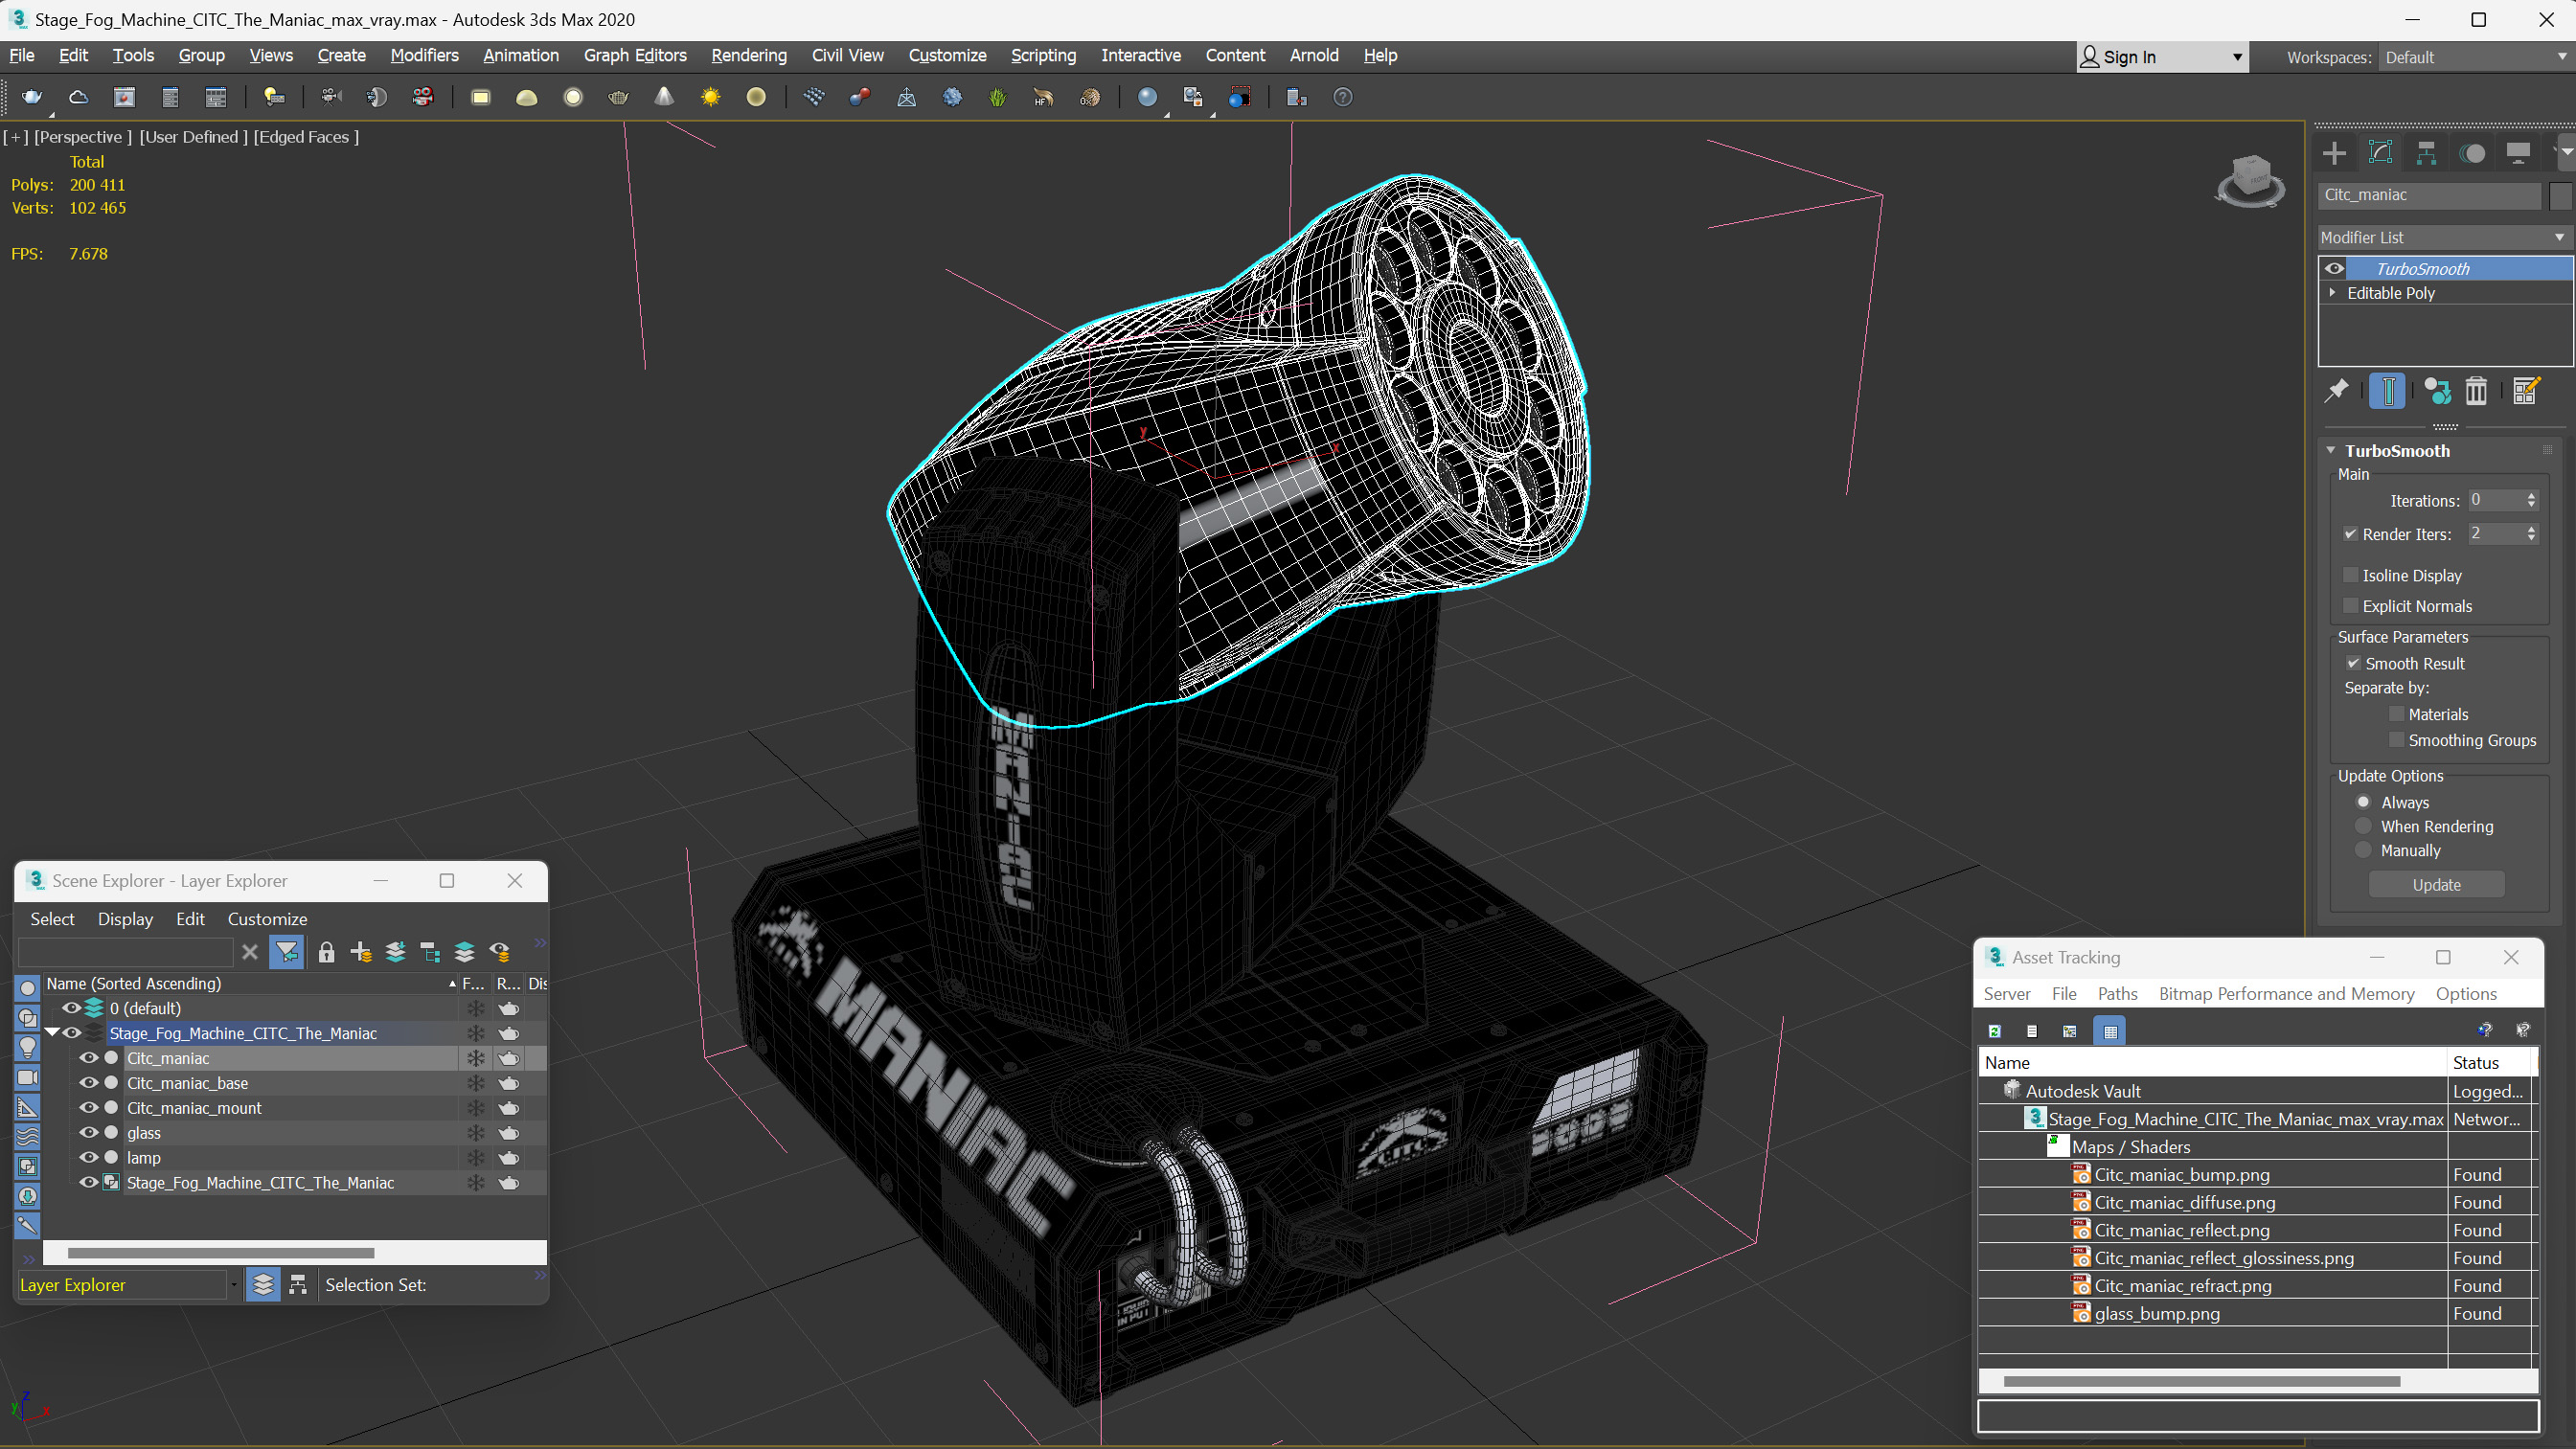Screen dimensions: 2576x1449
Task: Increase Iterations spinner value
Action: coord(2531,495)
